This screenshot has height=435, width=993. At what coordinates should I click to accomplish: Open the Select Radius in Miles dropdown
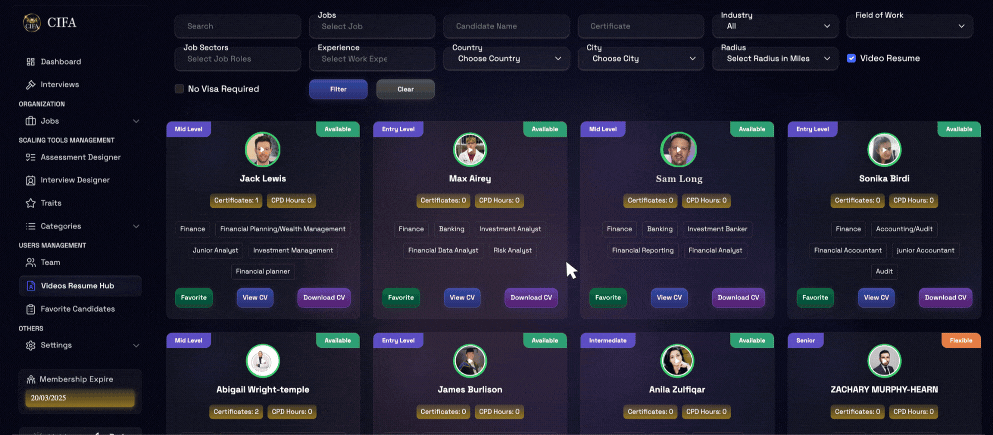pyautogui.click(x=775, y=58)
